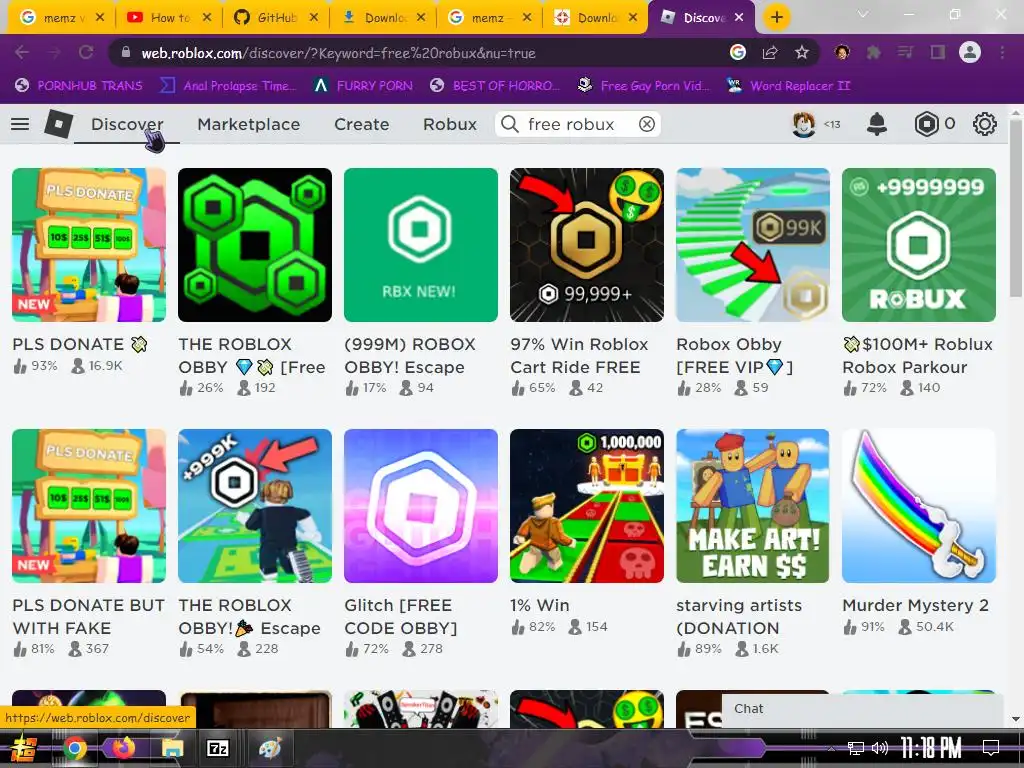Open green hexagons ROBLOX OBBY thumbnail

click(255, 245)
